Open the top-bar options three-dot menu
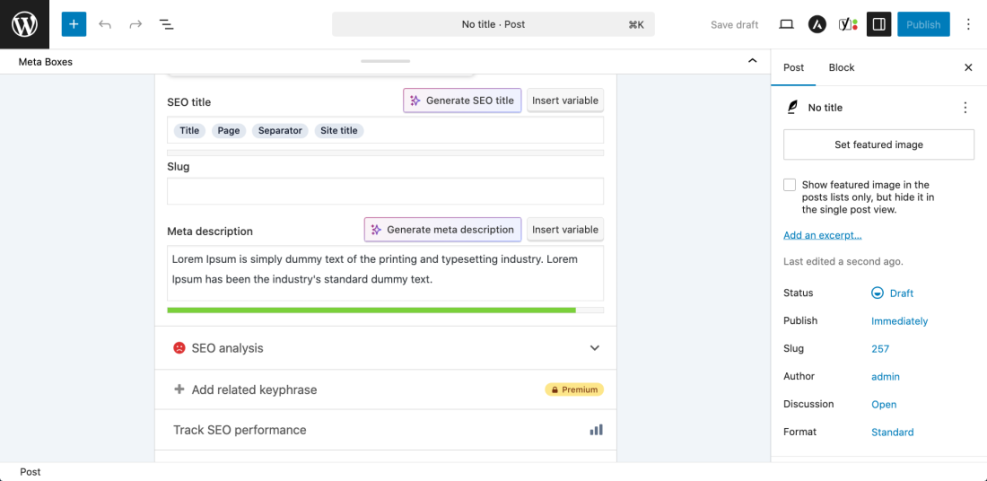Image resolution: width=987 pixels, height=481 pixels. point(969,25)
